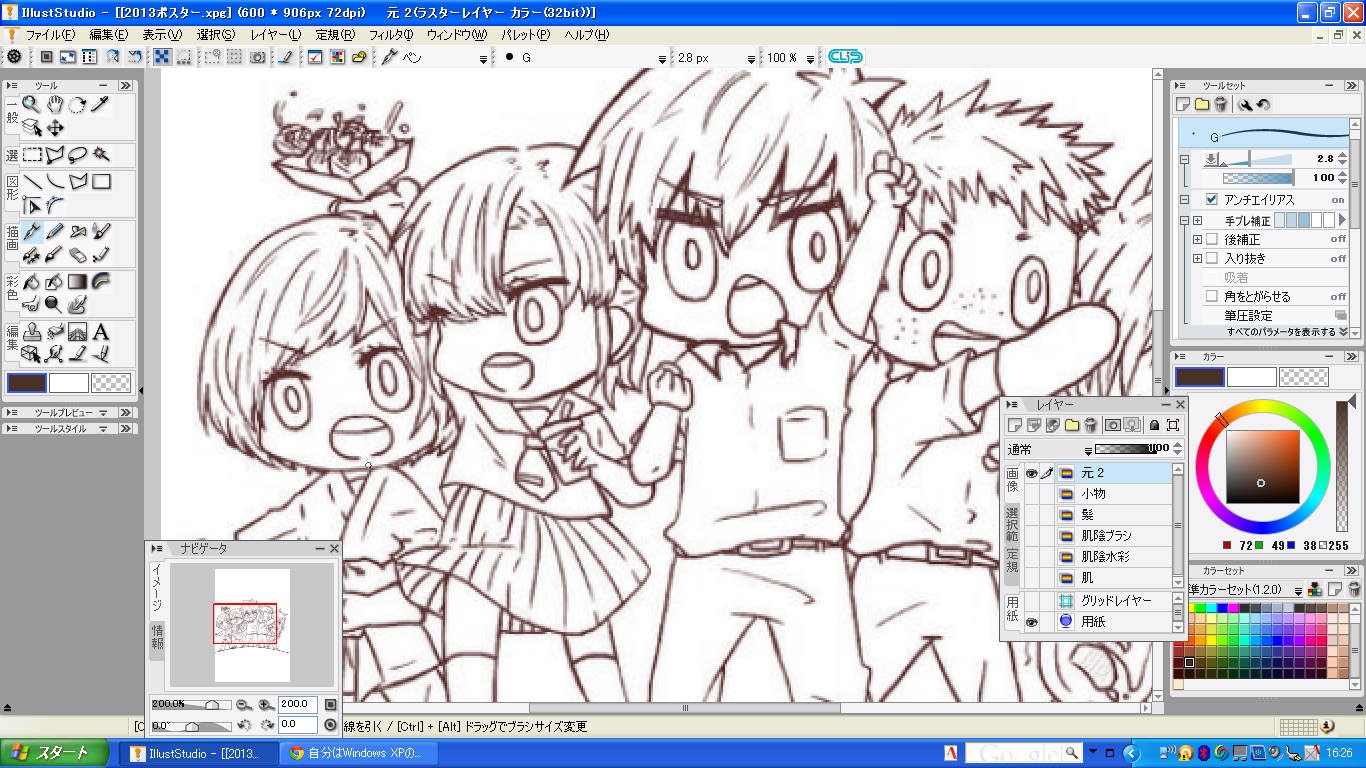Pick the Eyedropper tool in the tool palette
This screenshot has height=768, width=1366.
[x=100, y=104]
